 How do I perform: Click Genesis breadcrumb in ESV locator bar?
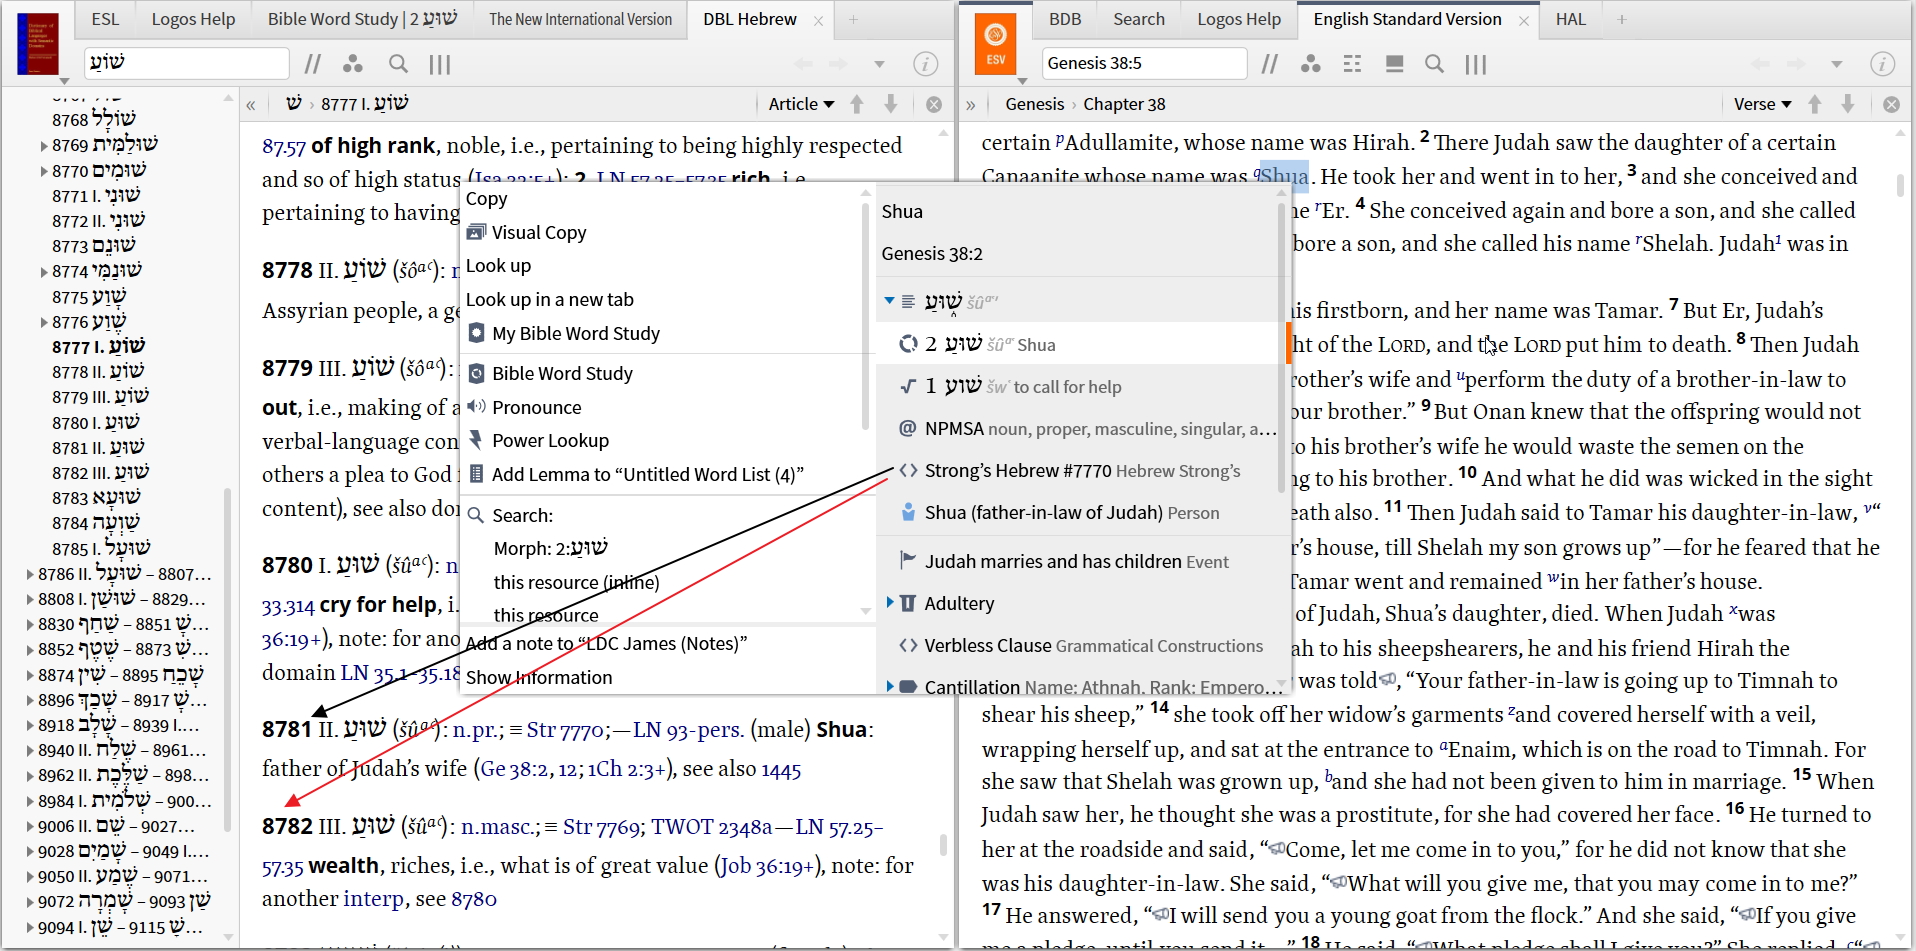1034,104
